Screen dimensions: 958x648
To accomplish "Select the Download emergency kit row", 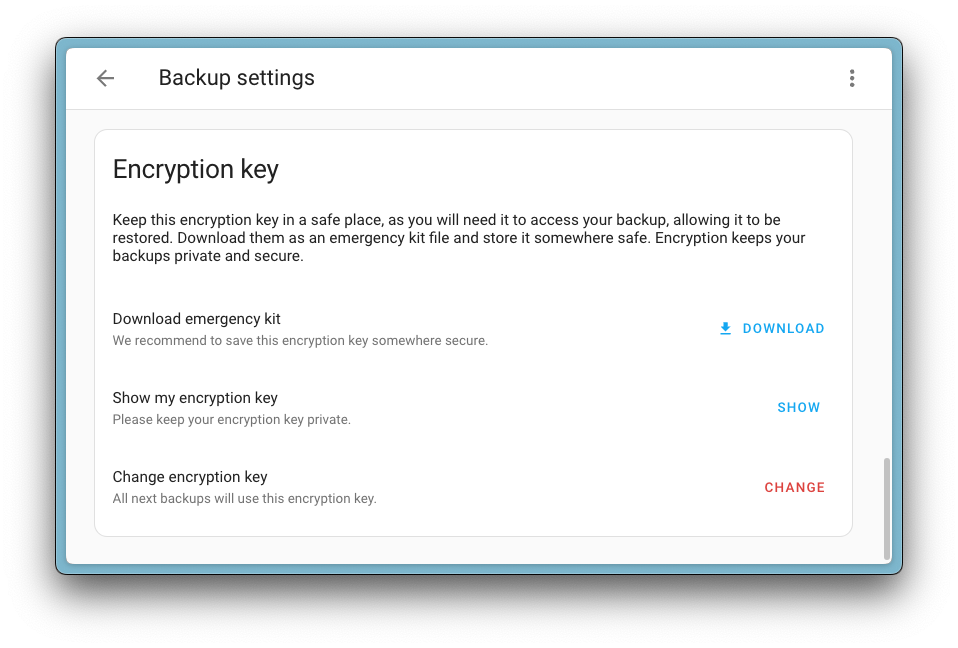I will pyautogui.click(x=196, y=318).
